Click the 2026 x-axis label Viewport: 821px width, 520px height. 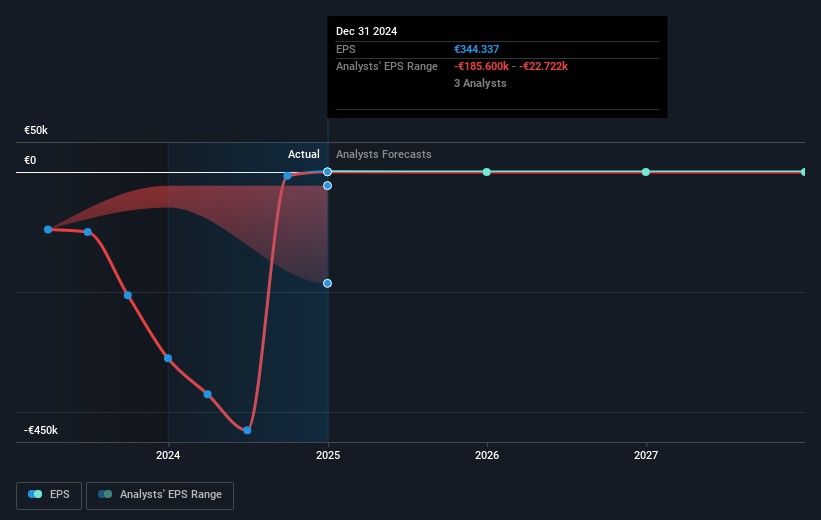point(487,456)
